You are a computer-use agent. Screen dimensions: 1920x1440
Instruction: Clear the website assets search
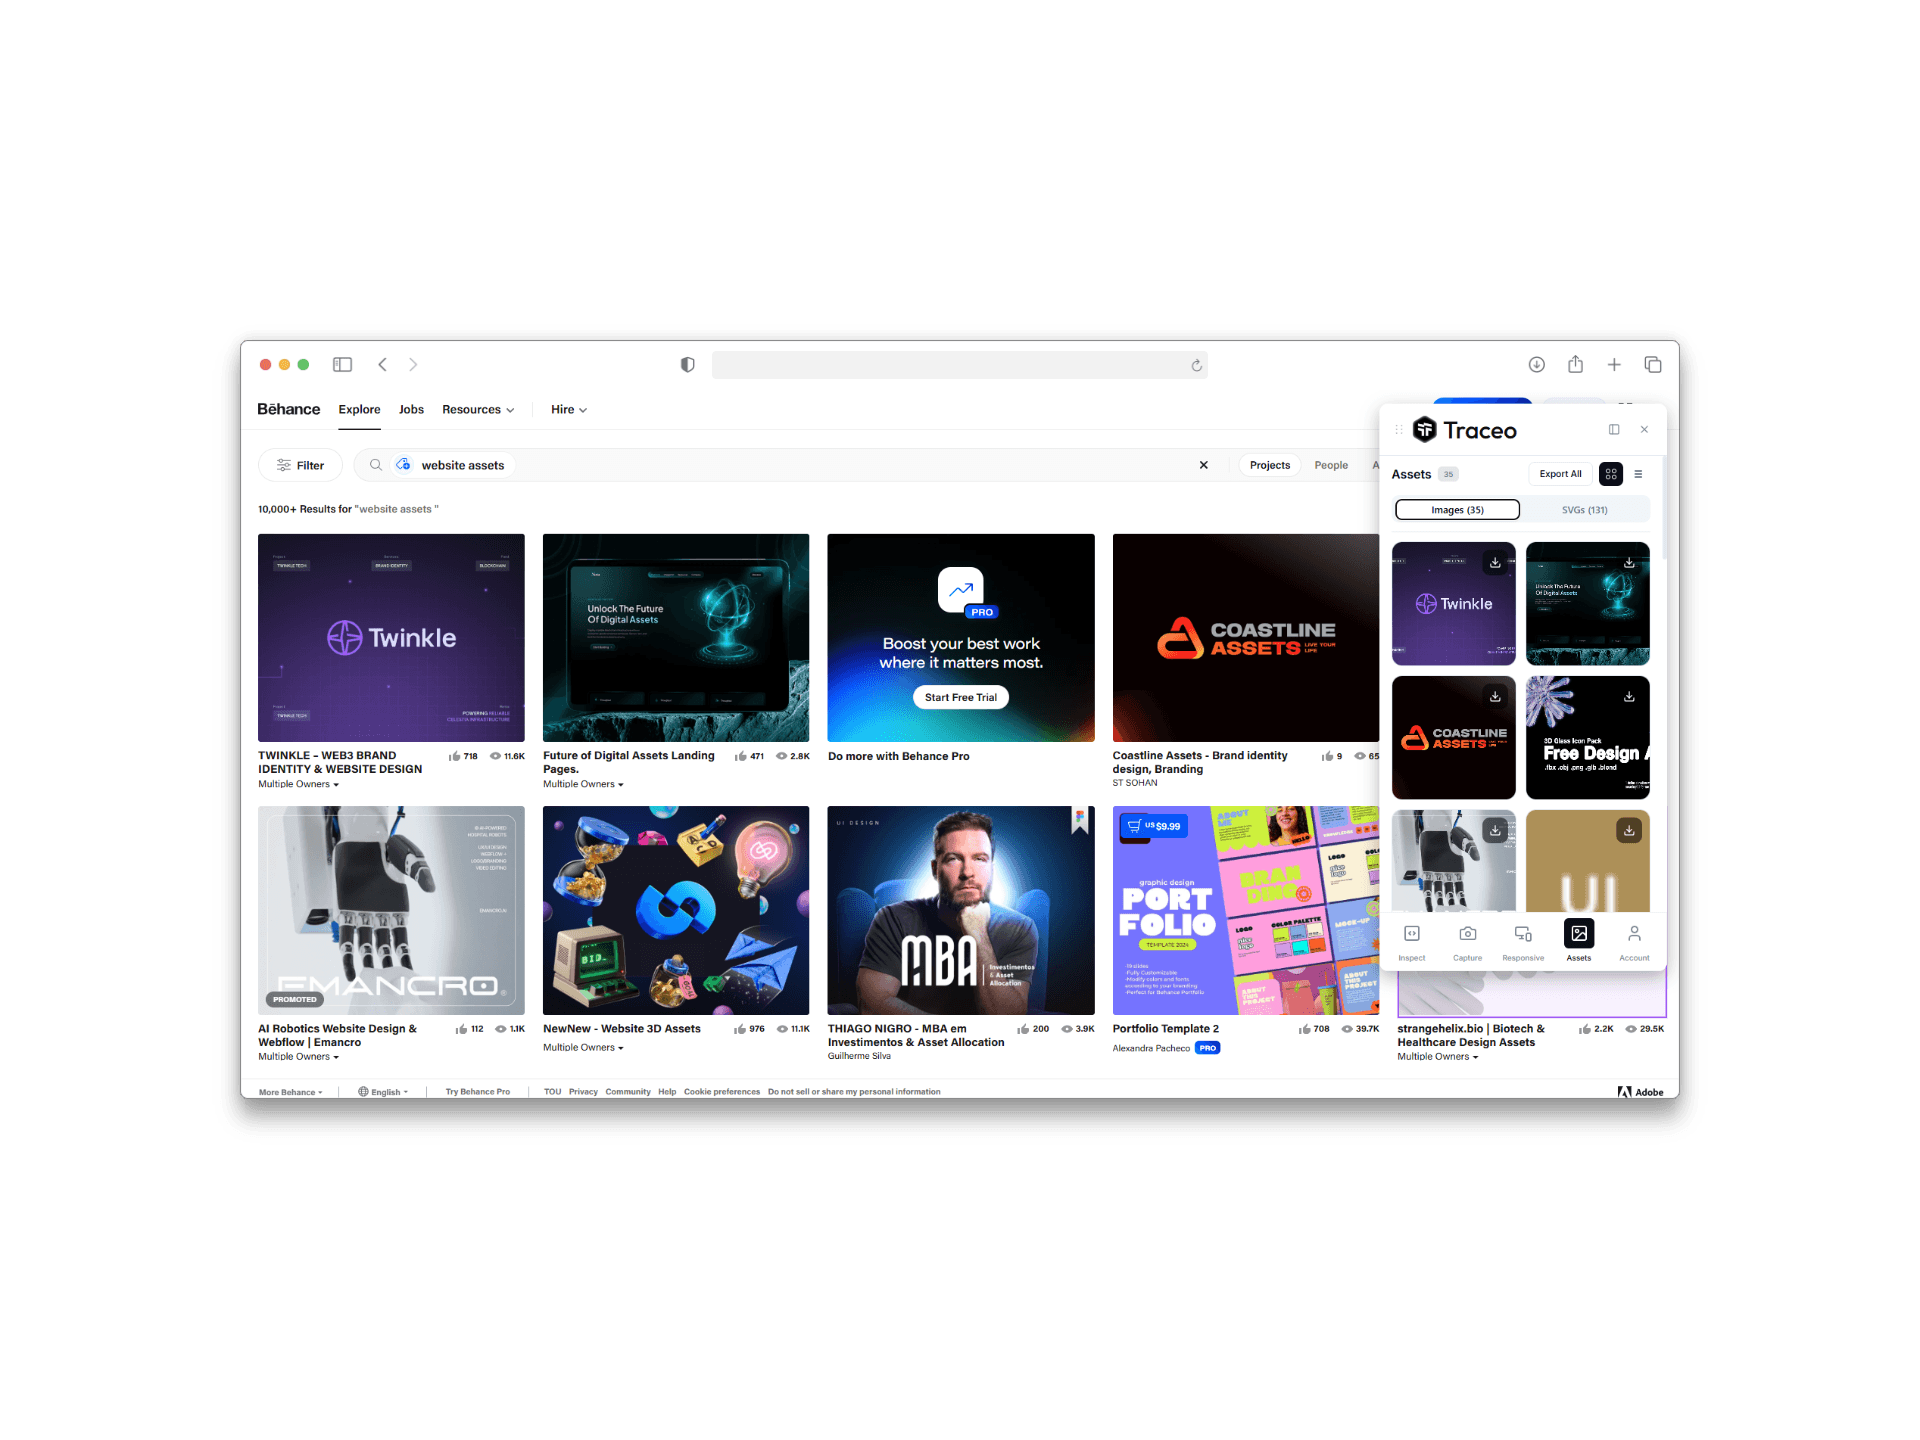coord(1204,465)
